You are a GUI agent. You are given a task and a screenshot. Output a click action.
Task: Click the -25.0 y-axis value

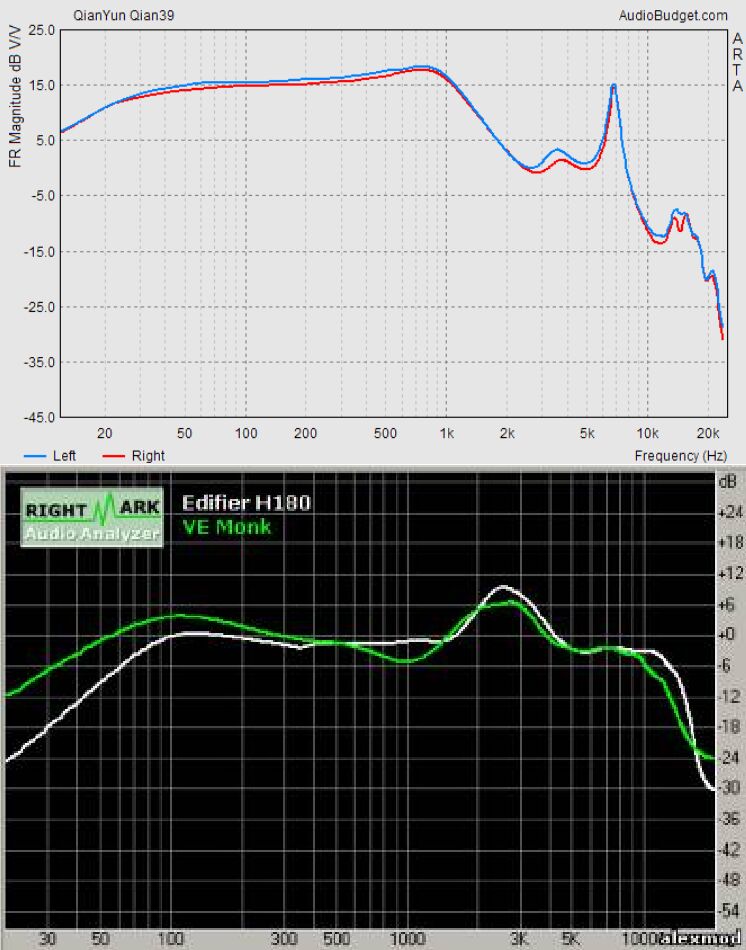(39, 307)
